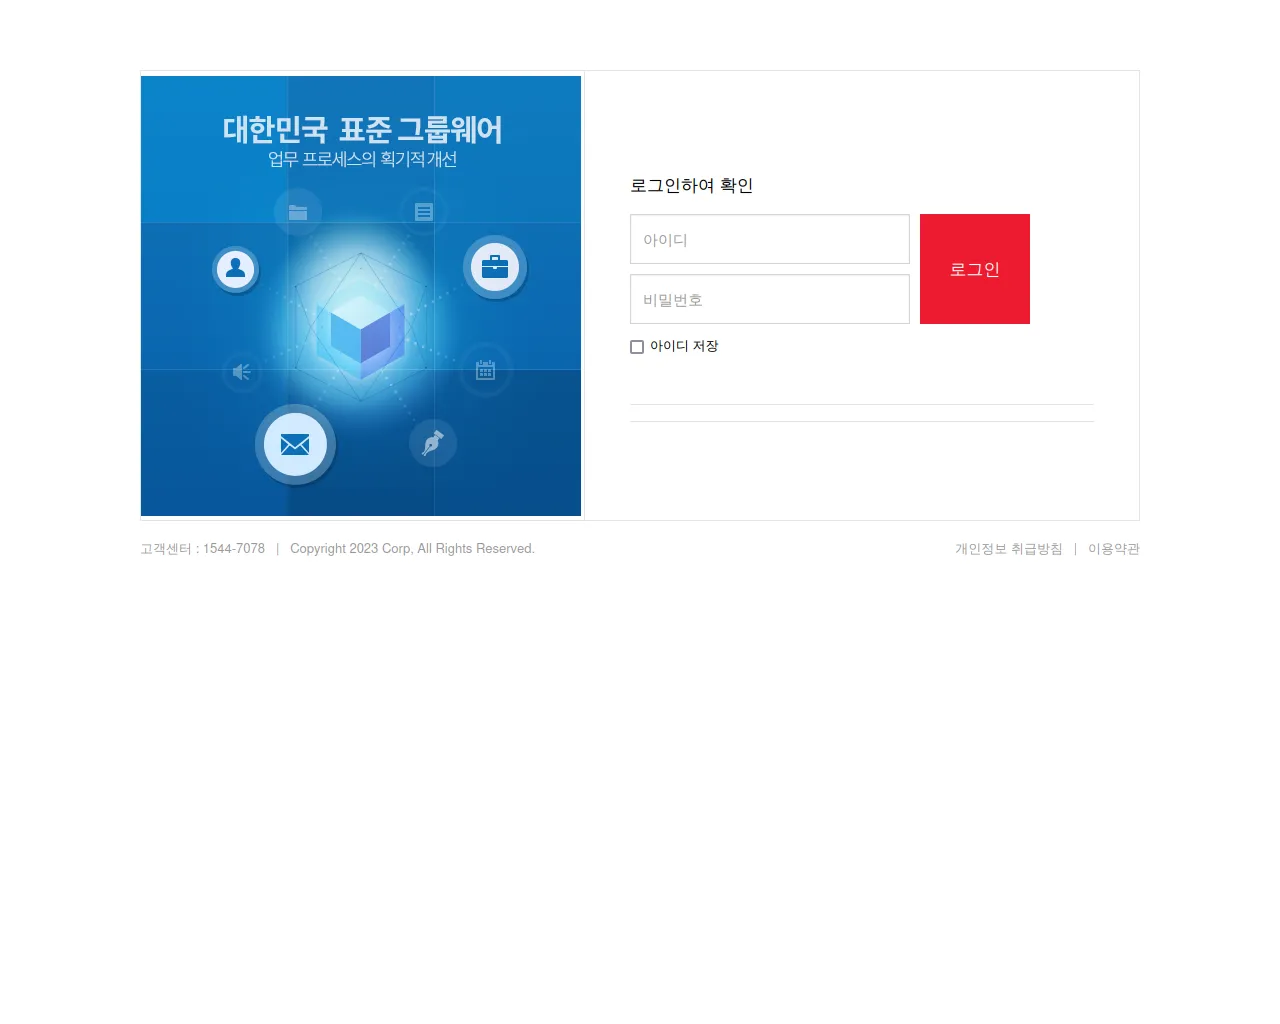
Task: Click the speaker sound icon
Action: [x=242, y=372]
